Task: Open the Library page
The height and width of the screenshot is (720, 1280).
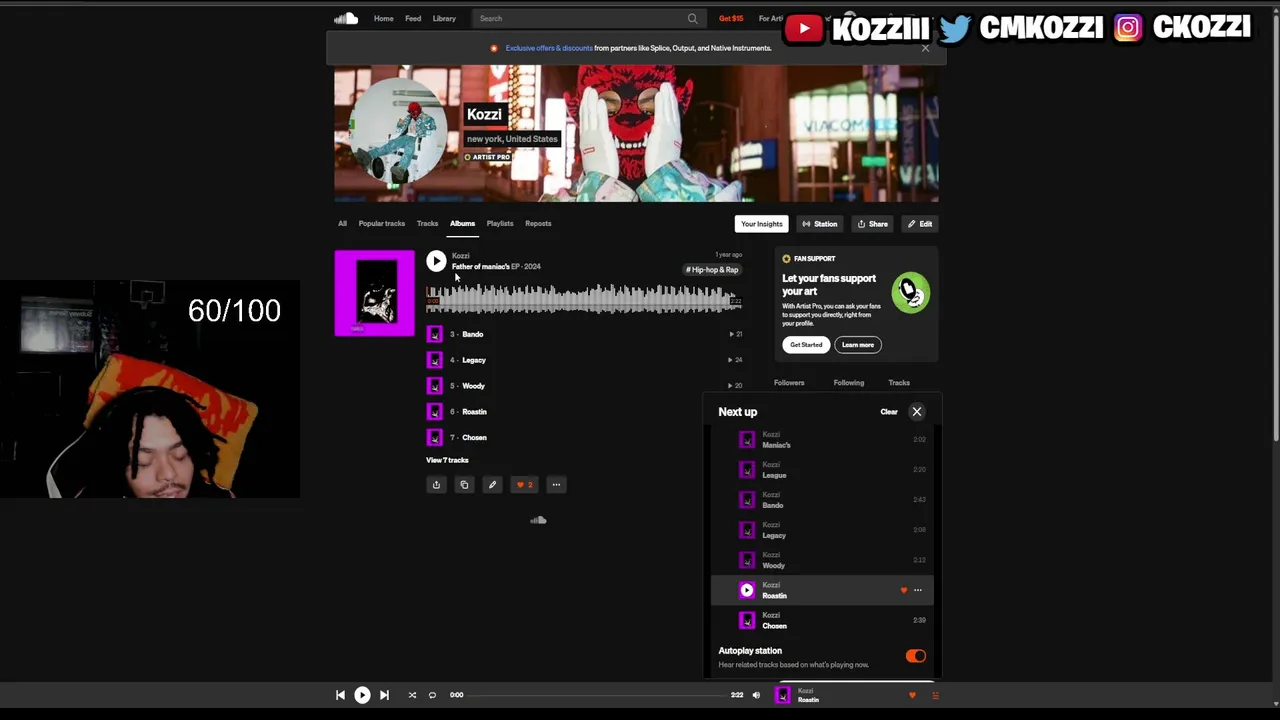Action: point(444,18)
